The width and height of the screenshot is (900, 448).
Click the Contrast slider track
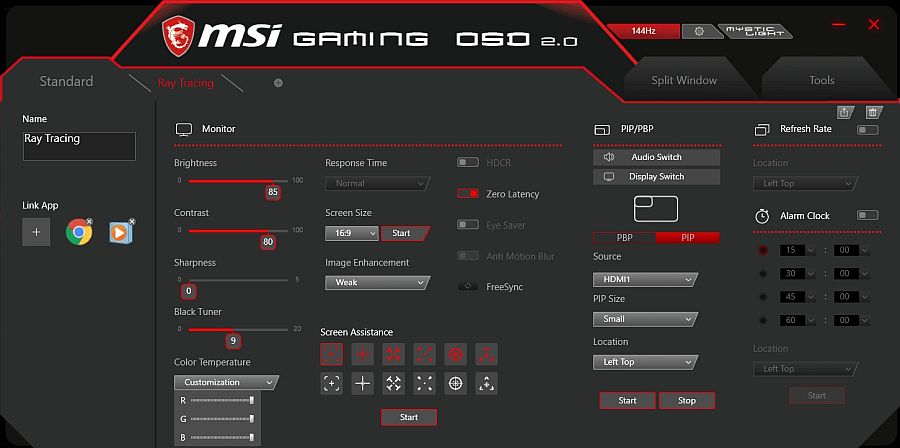238,231
